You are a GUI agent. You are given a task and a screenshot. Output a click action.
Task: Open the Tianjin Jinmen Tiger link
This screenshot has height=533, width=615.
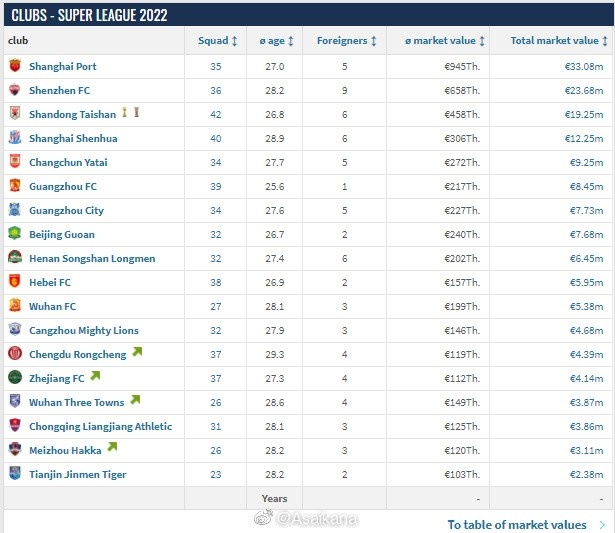pos(78,475)
